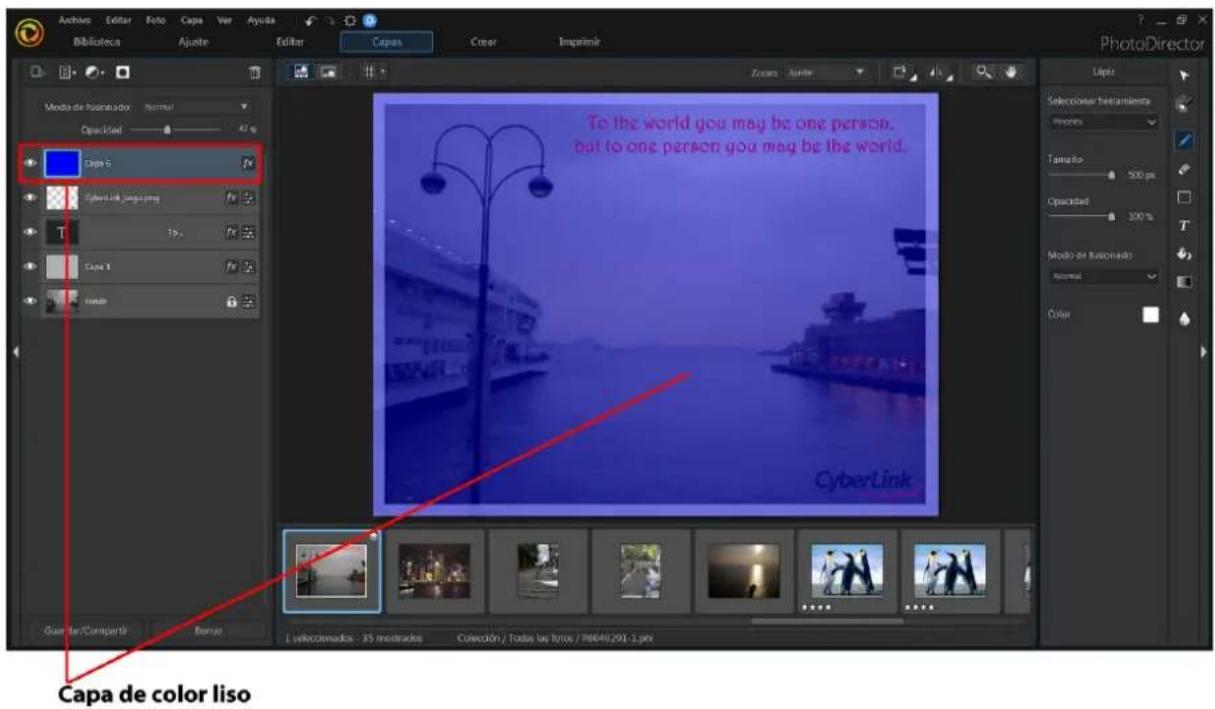Open fx effects for CyberLink logo layer
This screenshot has height=709, width=1215.
pos(231,198)
